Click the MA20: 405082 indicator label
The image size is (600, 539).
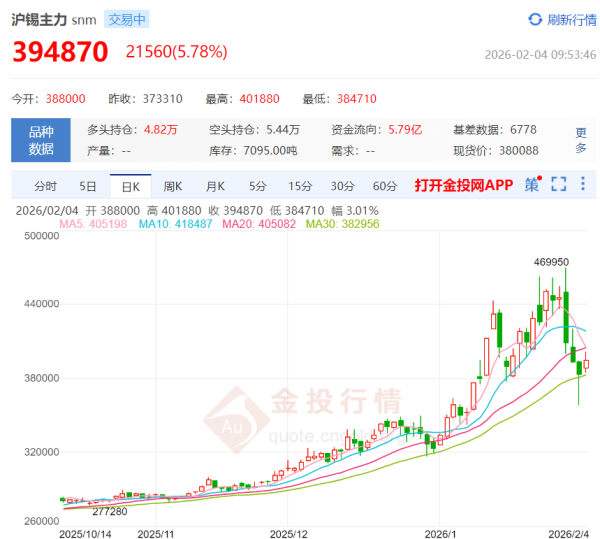(259, 224)
